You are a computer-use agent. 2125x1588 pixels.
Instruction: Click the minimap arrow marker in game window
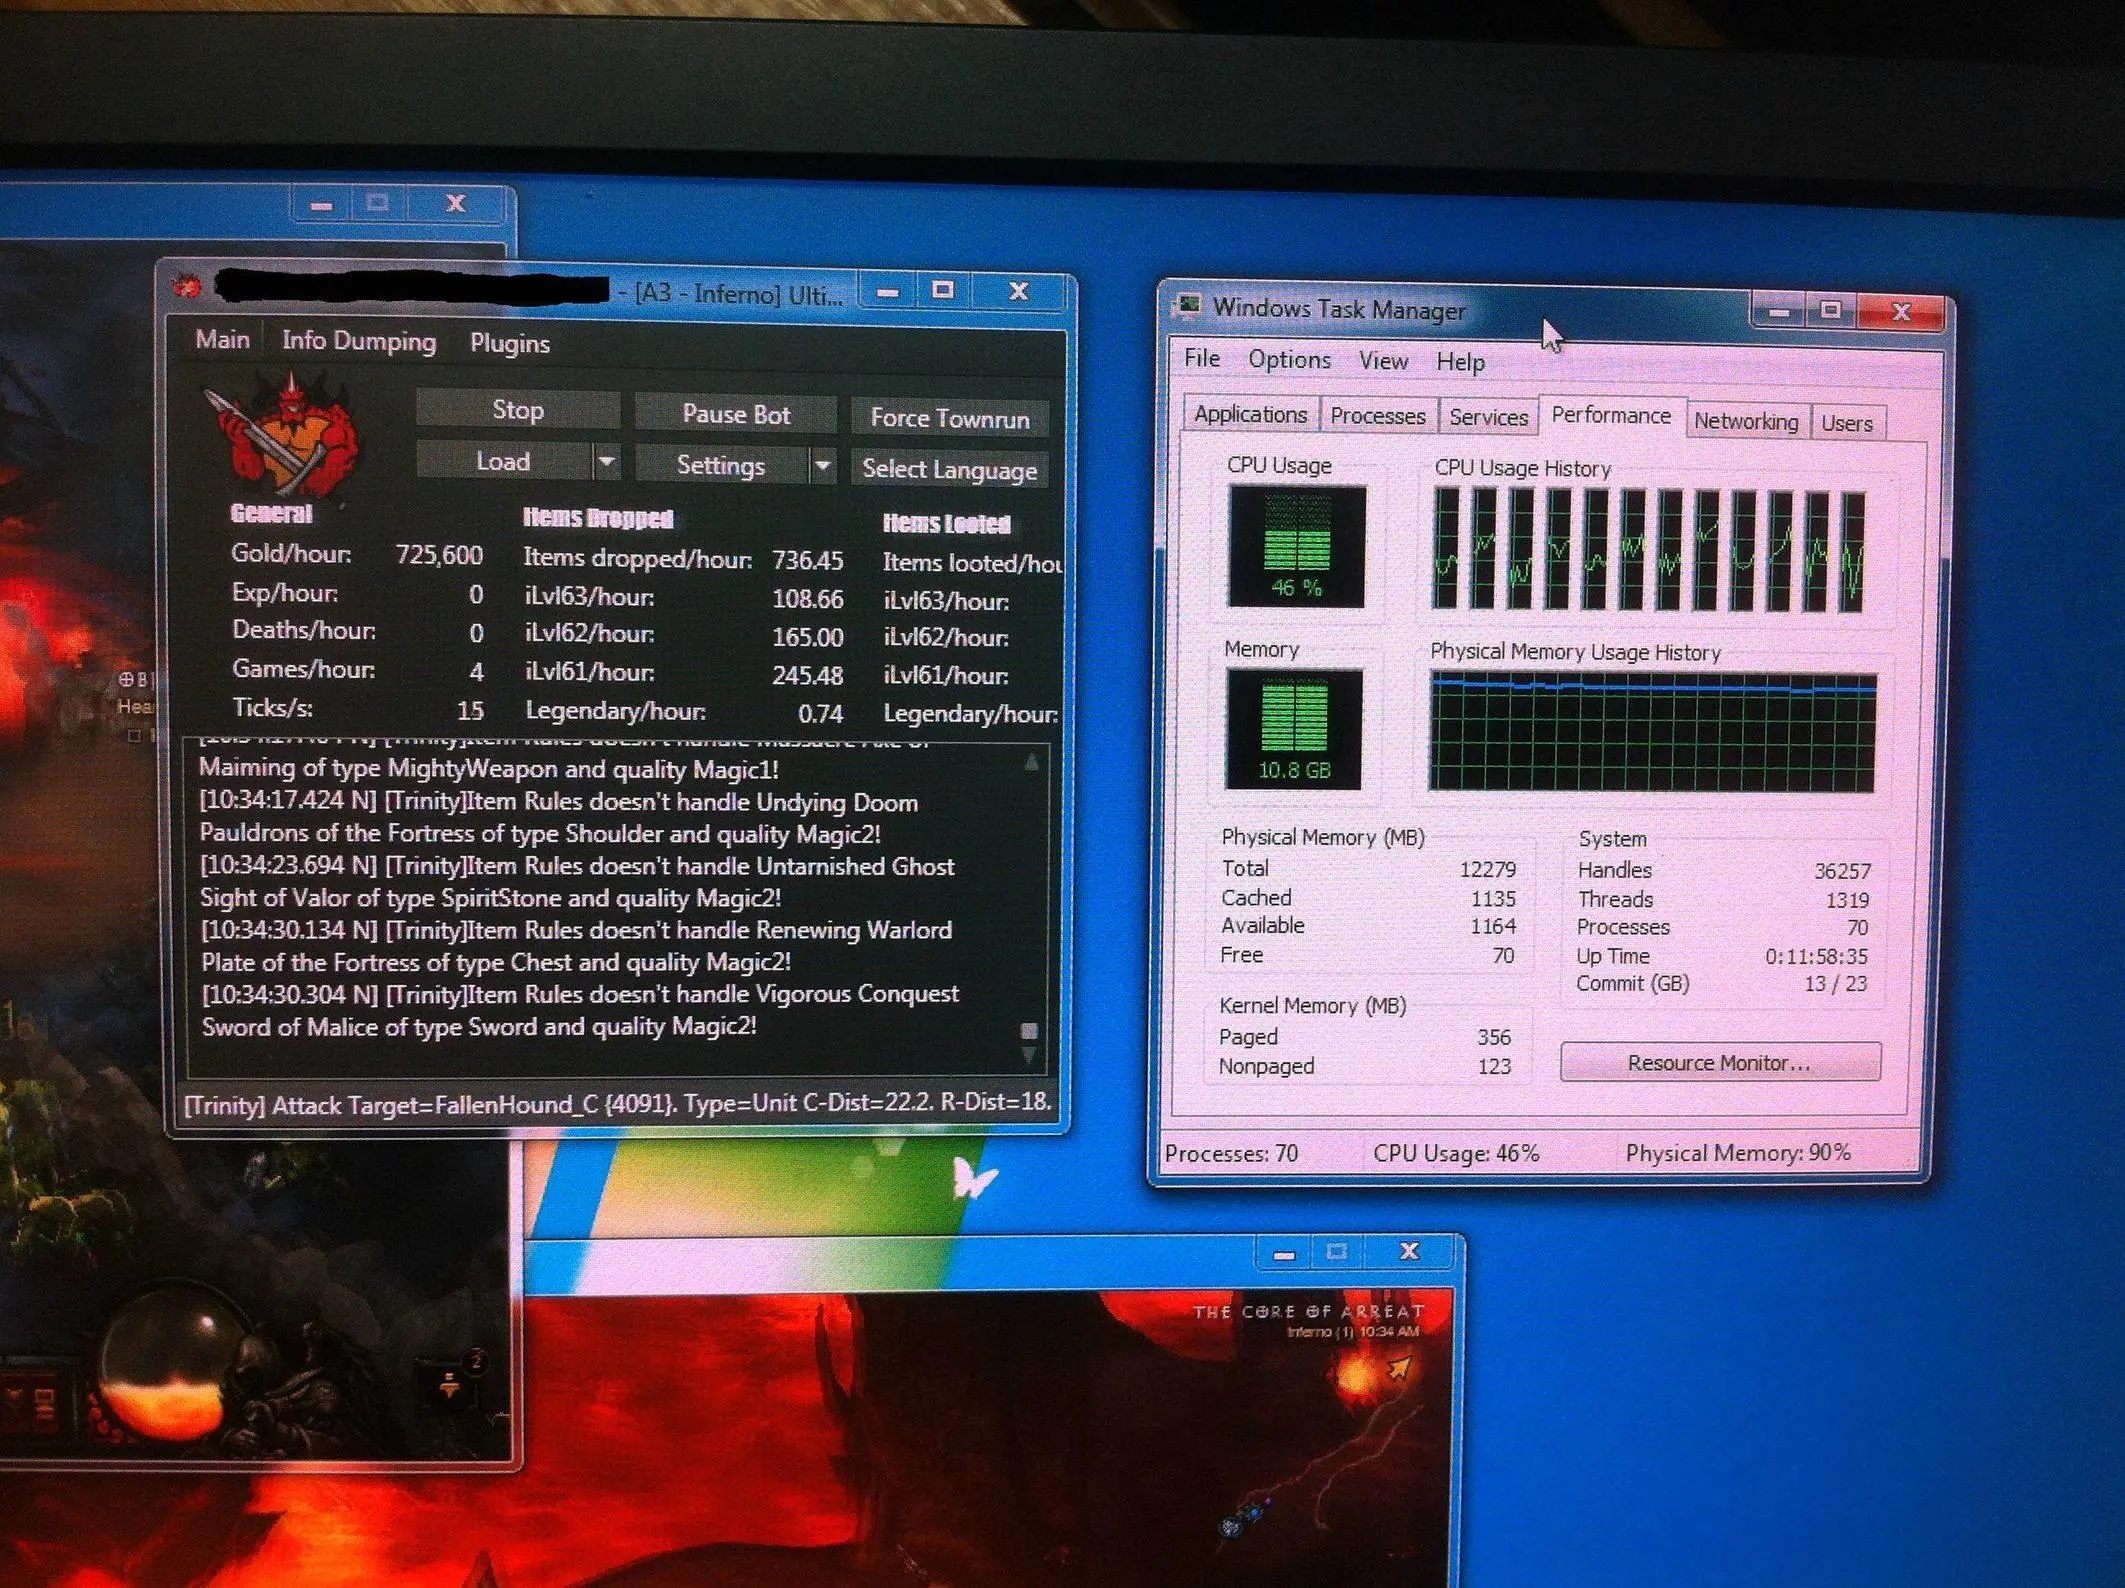1398,1367
